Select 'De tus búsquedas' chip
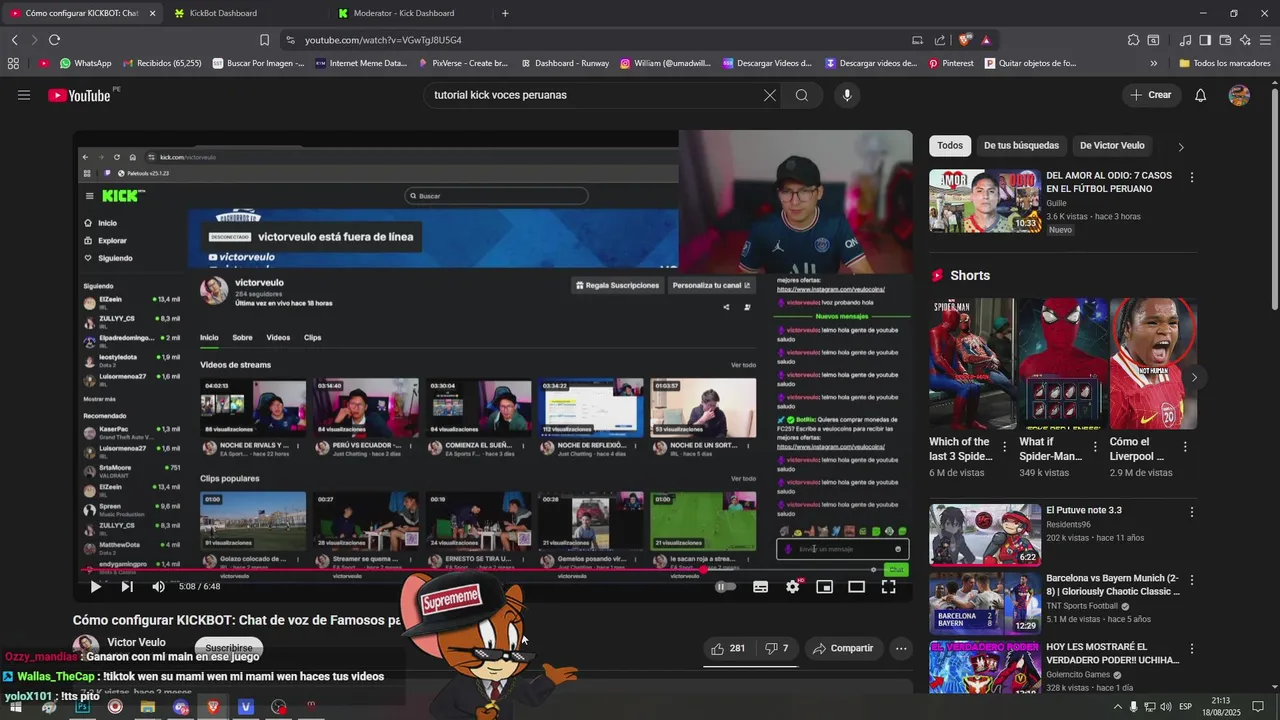This screenshot has height=720, width=1280. click(x=1021, y=146)
